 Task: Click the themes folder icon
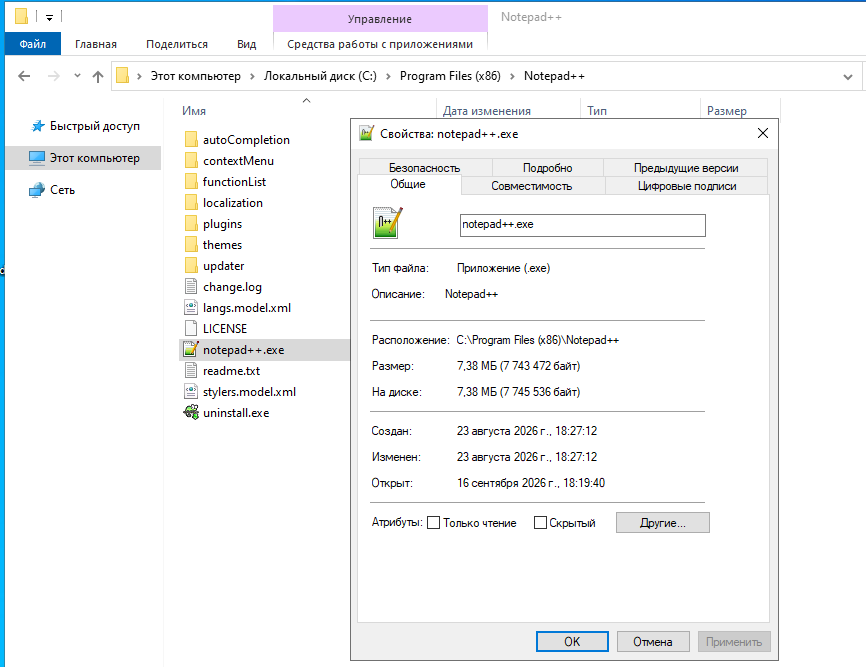coord(191,244)
